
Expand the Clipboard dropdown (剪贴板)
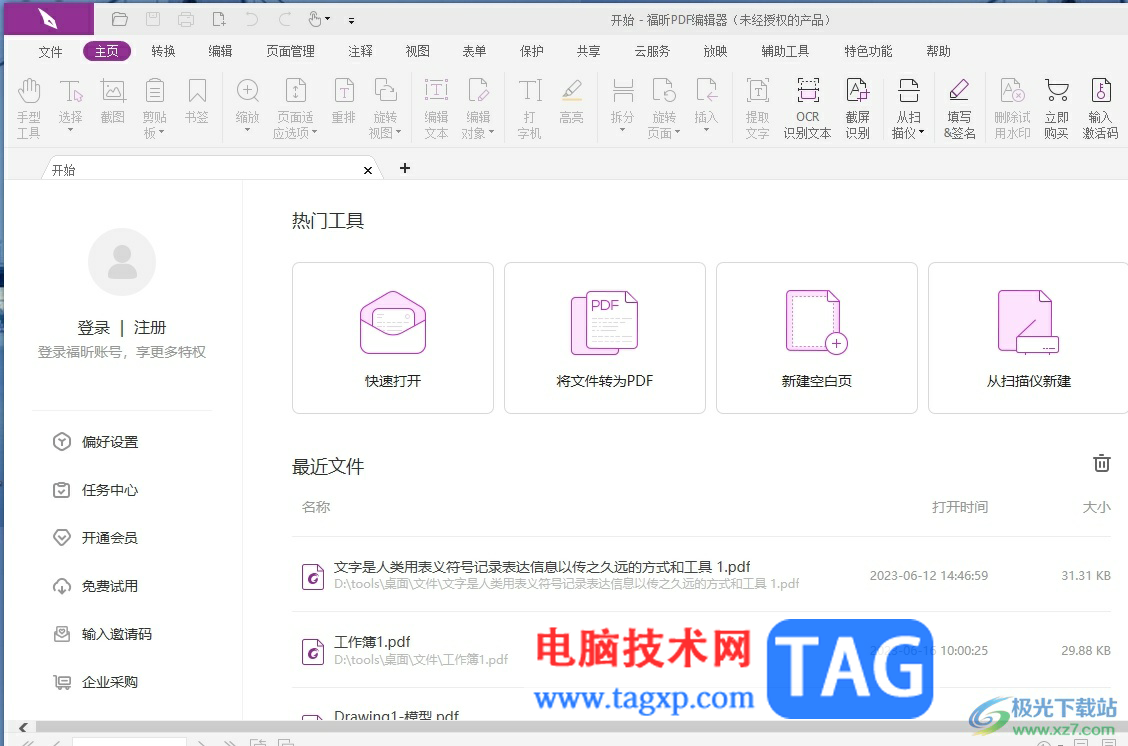pos(162,132)
